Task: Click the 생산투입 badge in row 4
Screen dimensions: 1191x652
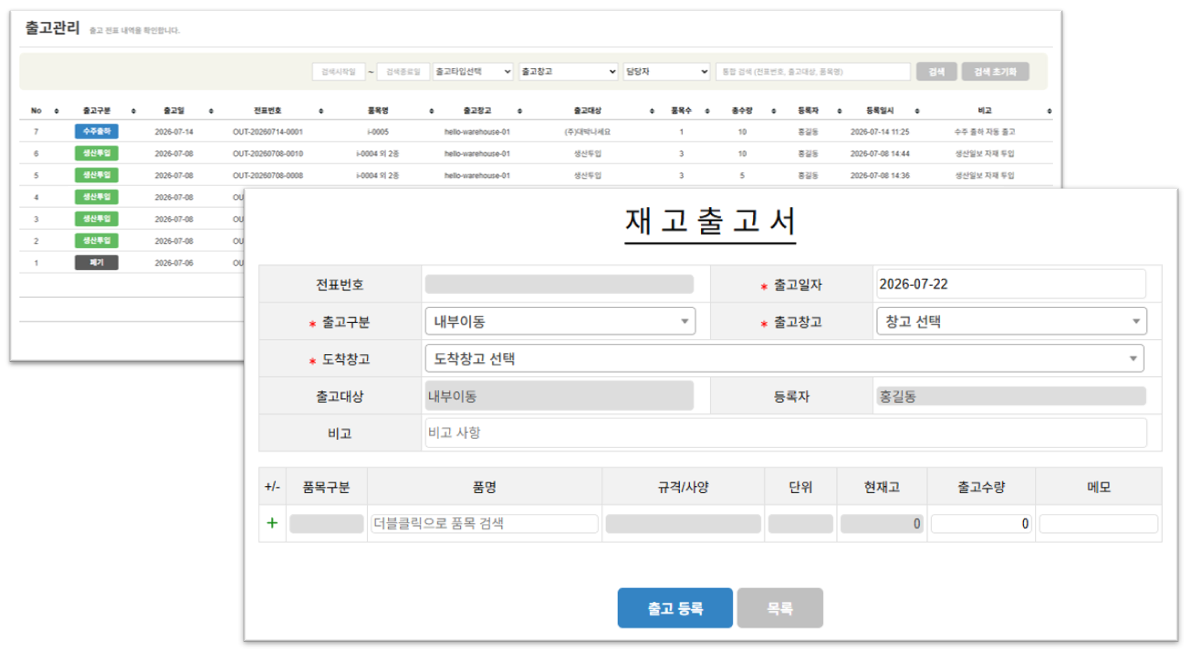Action: click(x=96, y=197)
